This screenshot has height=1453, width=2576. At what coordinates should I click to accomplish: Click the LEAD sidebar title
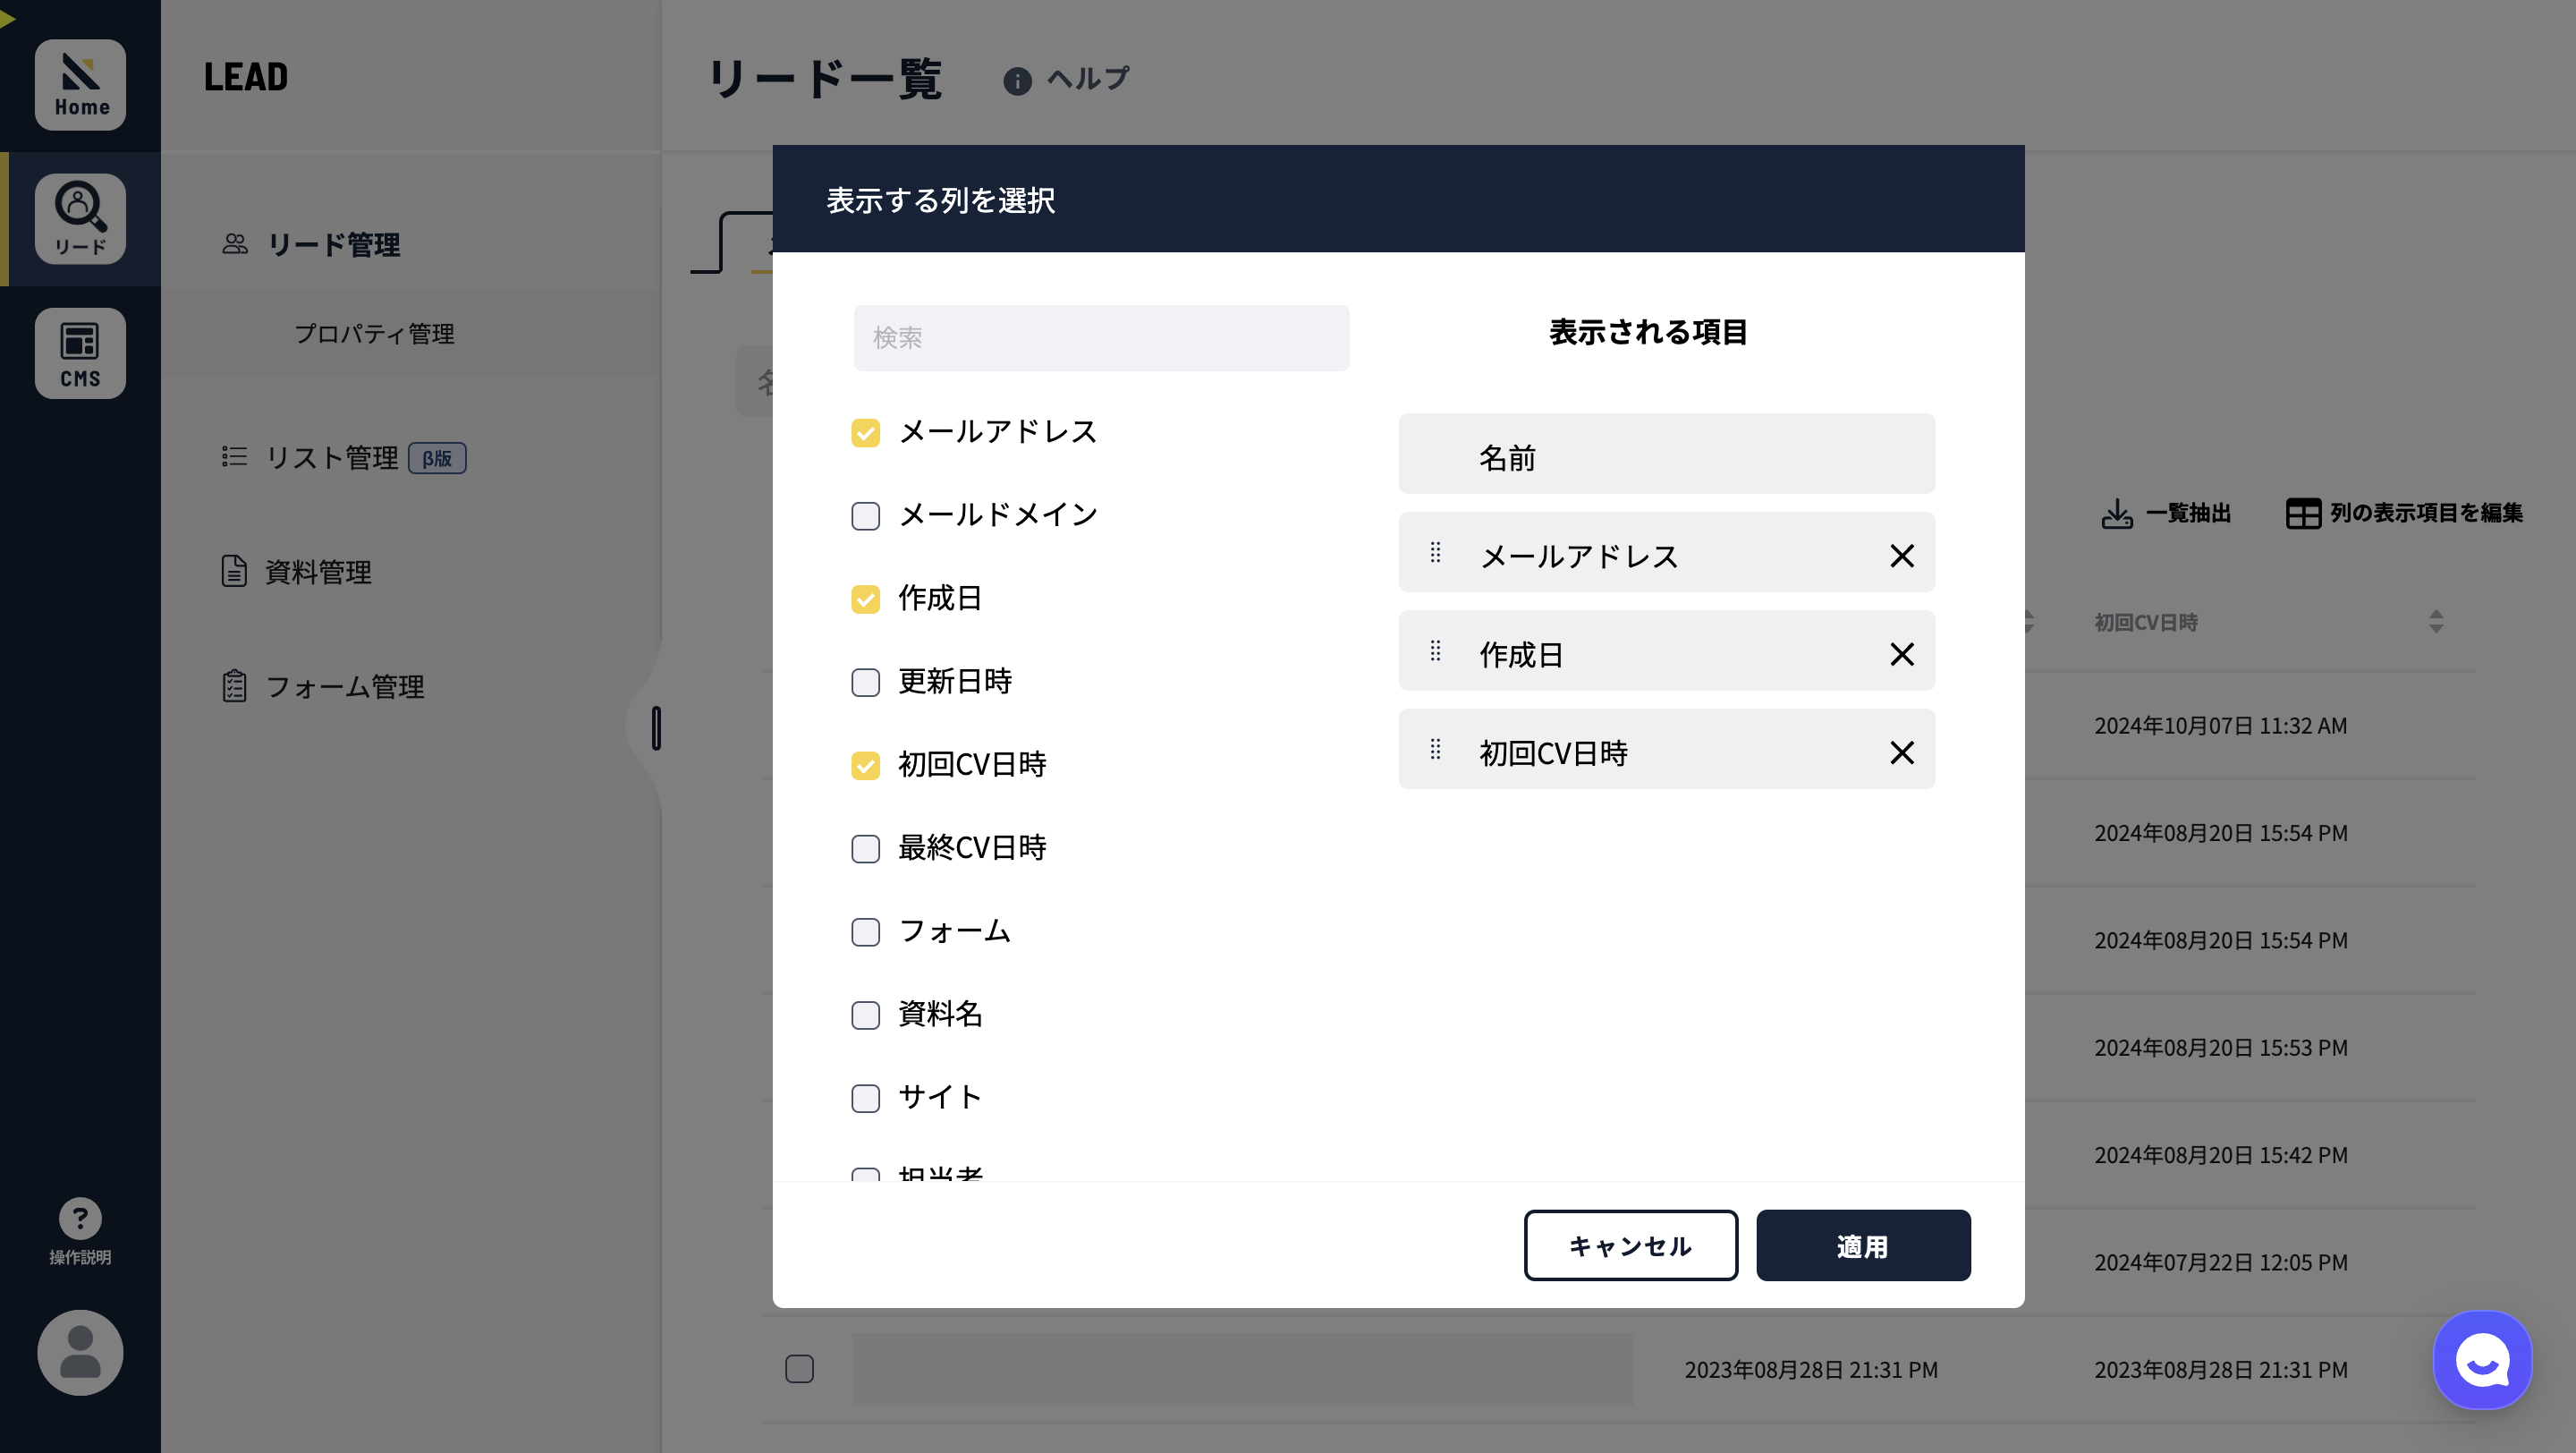(x=246, y=77)
